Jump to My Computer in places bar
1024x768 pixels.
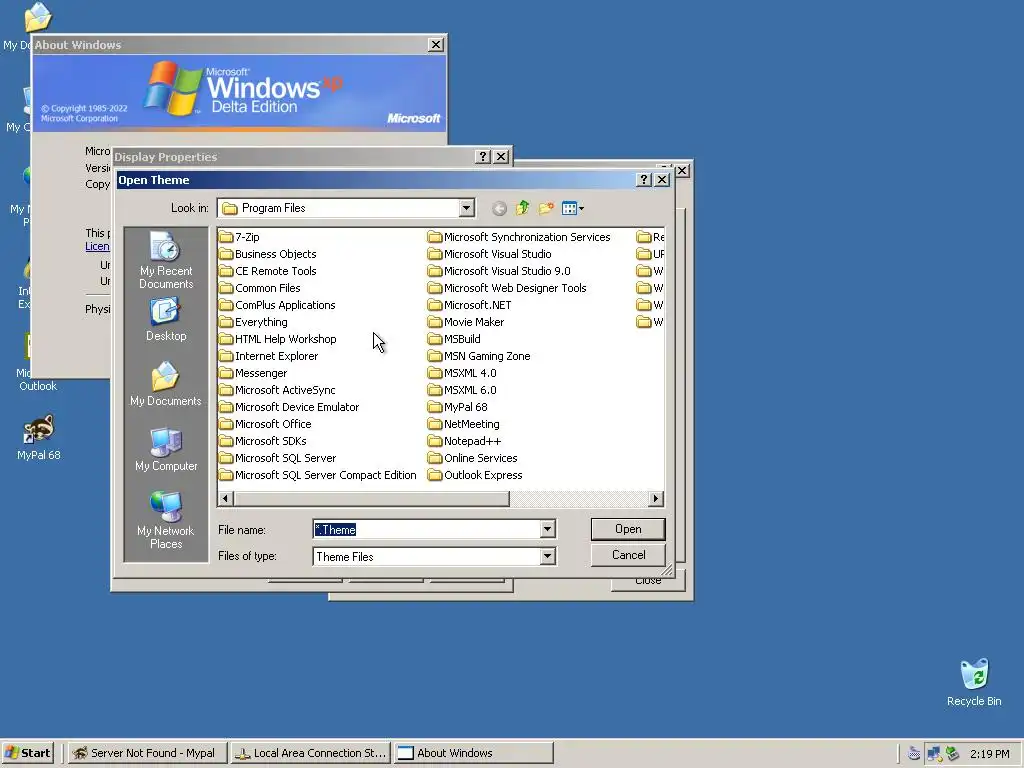coord(166,449)
